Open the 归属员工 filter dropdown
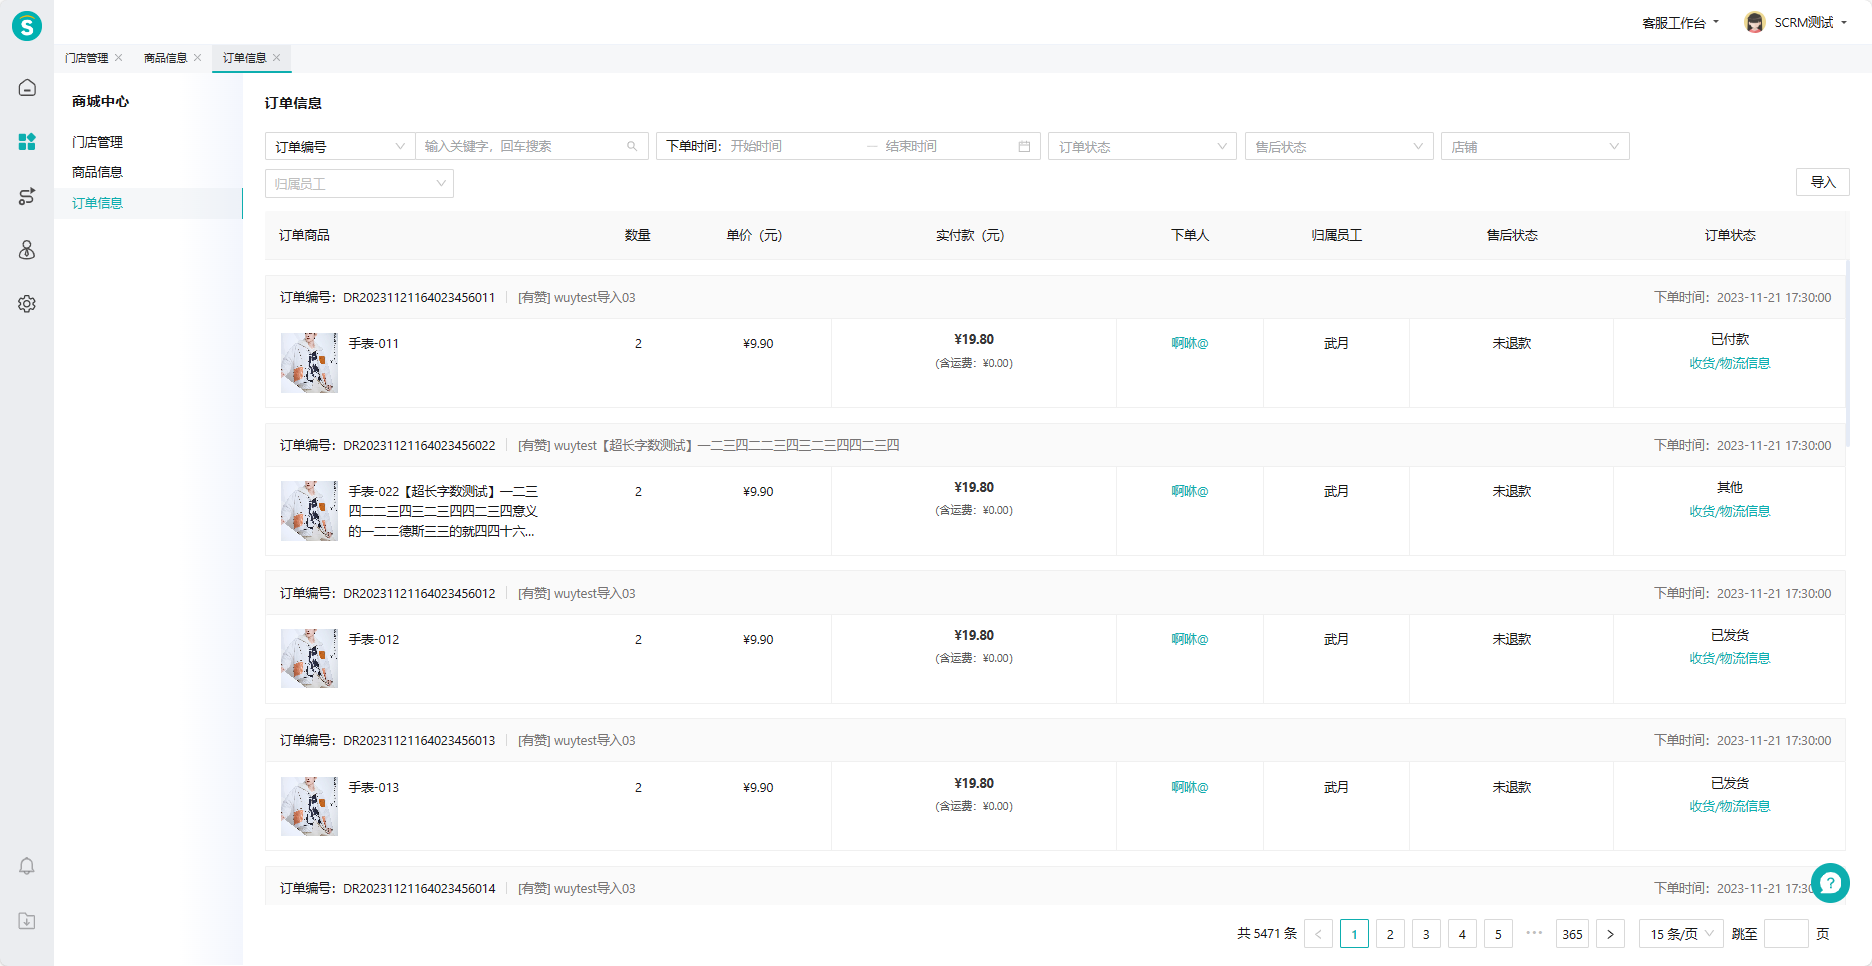 [x=359, y=183]
